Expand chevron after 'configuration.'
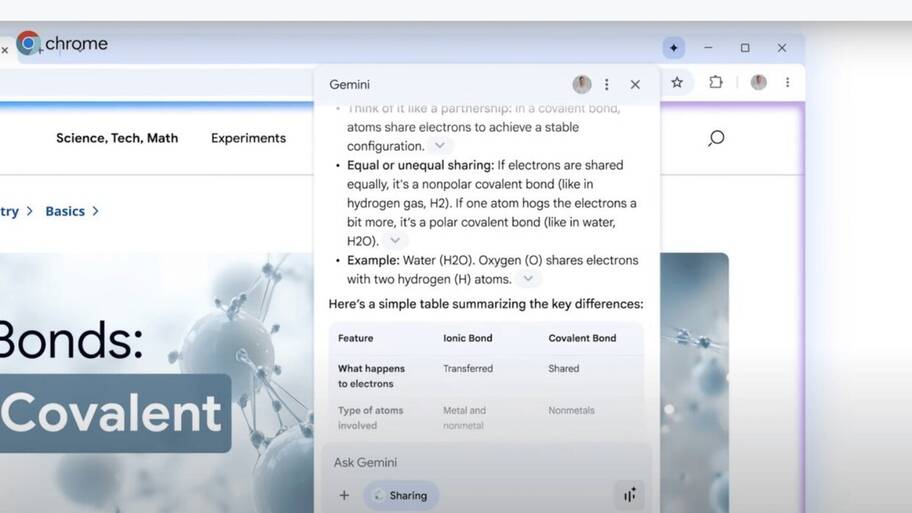 440,145
